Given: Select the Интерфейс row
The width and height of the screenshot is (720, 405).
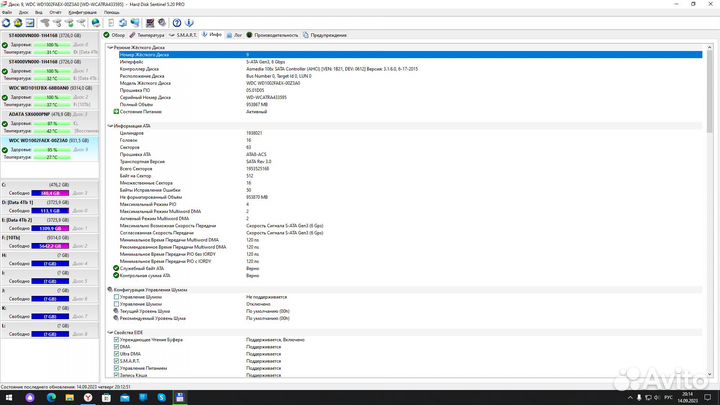Looking at the screenshot, I should (x=410, y=62).
